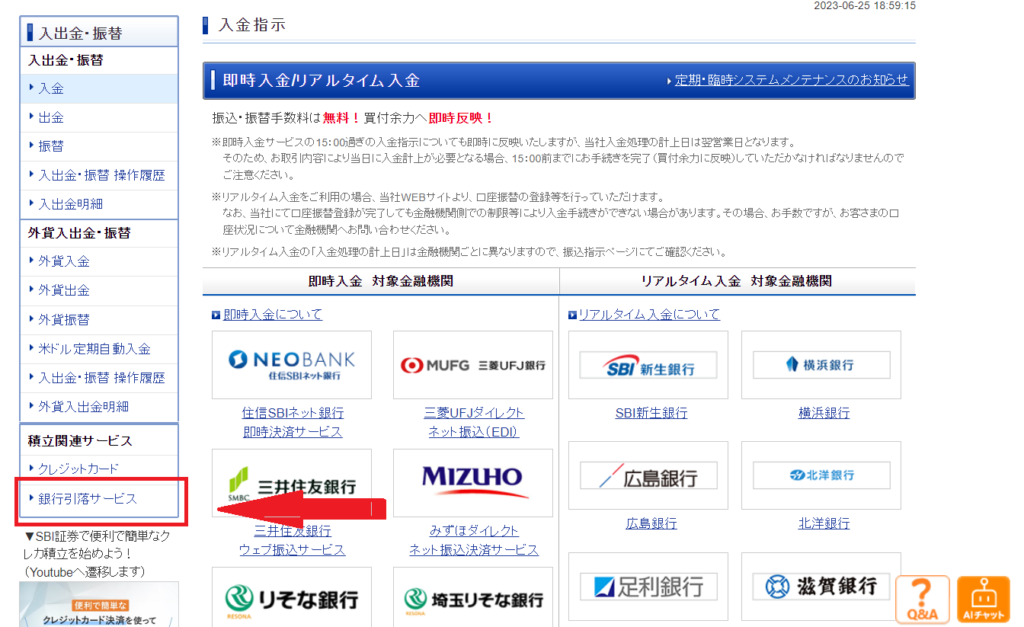
Task: Click 三井住友銀行 ウェブ振込サービス link
Action: [x=292, y=540]
